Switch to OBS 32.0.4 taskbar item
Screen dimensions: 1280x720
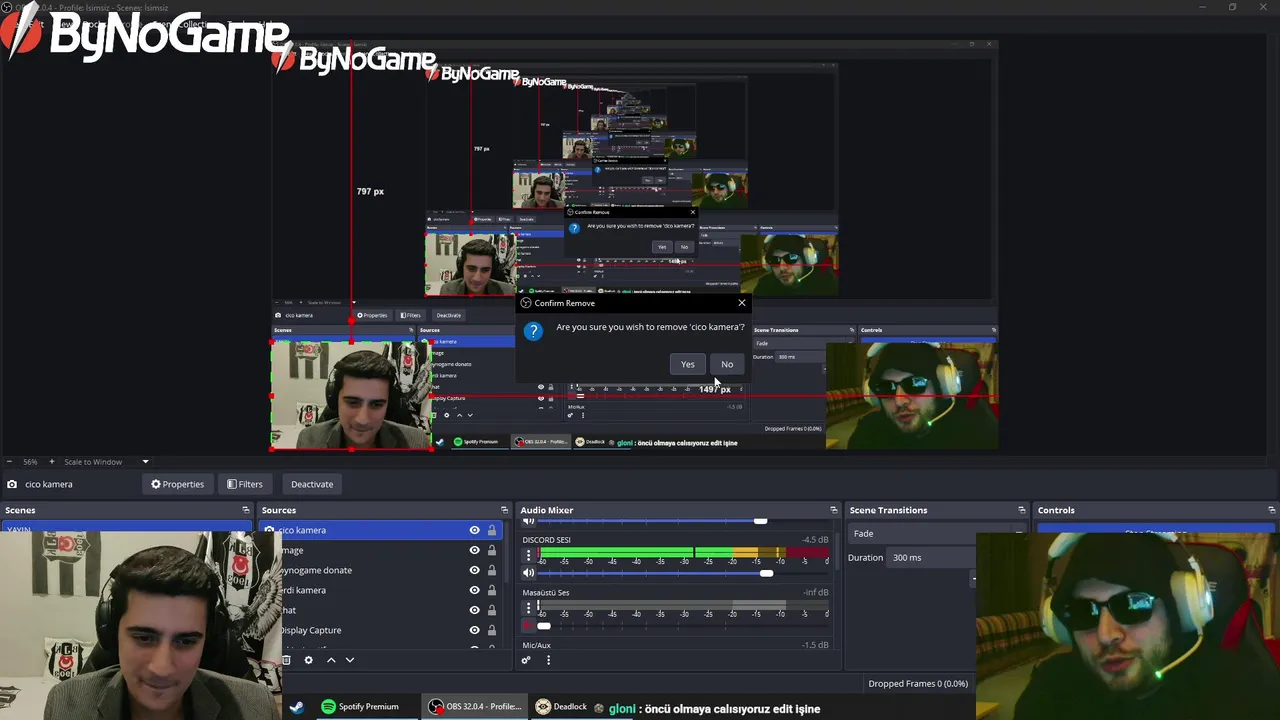475,707
